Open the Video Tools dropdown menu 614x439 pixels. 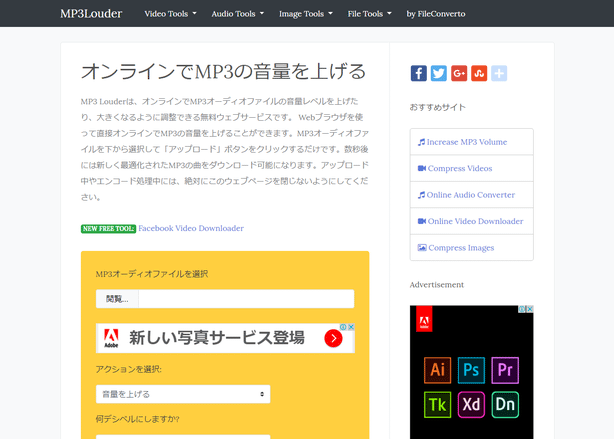170,14
